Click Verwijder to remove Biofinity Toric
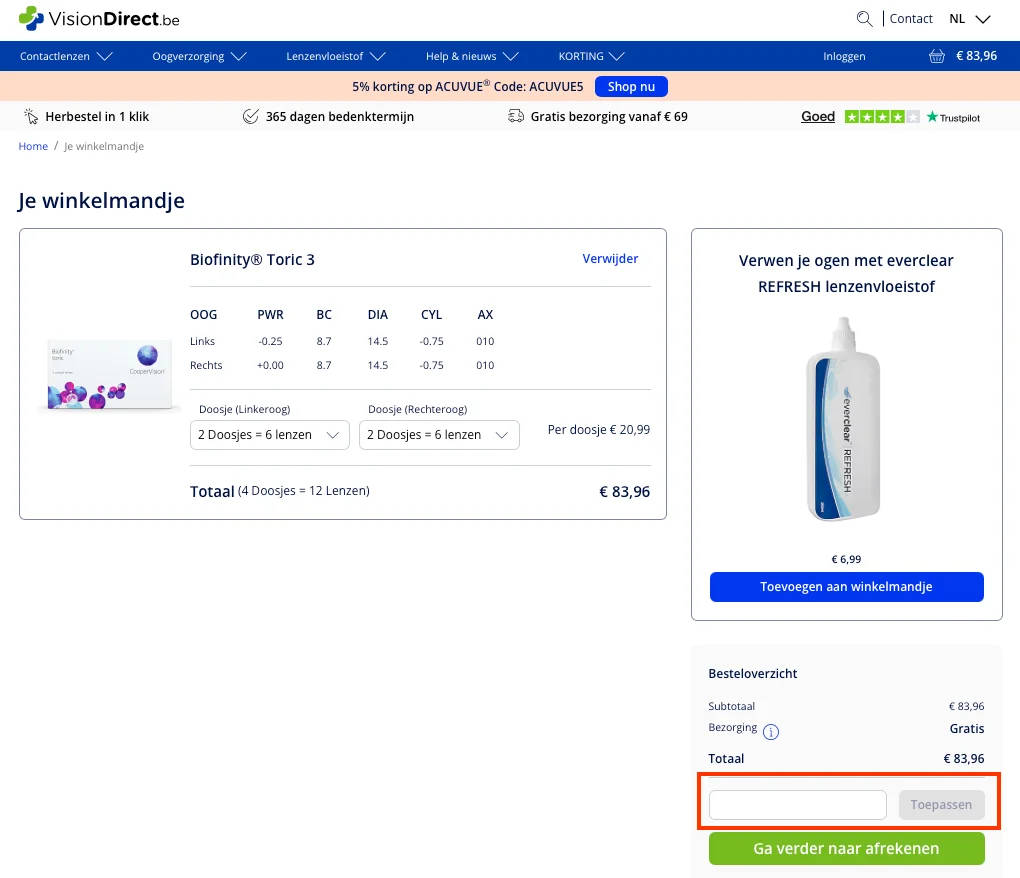 click(x=610, y=258)
